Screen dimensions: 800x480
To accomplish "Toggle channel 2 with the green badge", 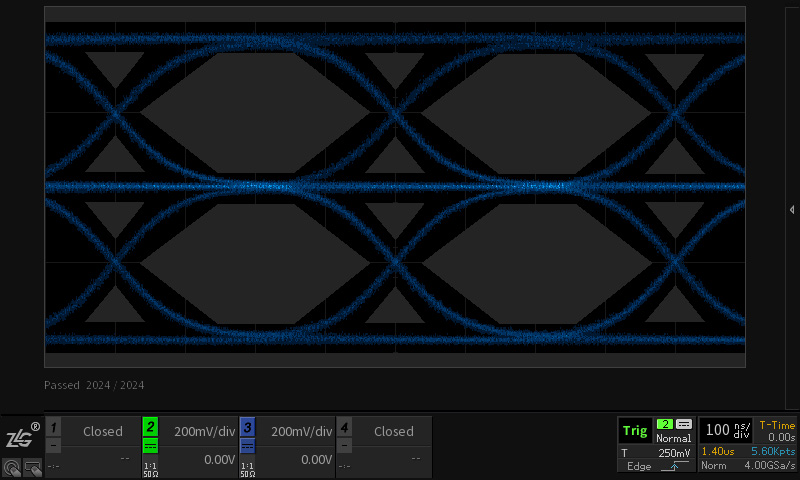I will [150, 426].
